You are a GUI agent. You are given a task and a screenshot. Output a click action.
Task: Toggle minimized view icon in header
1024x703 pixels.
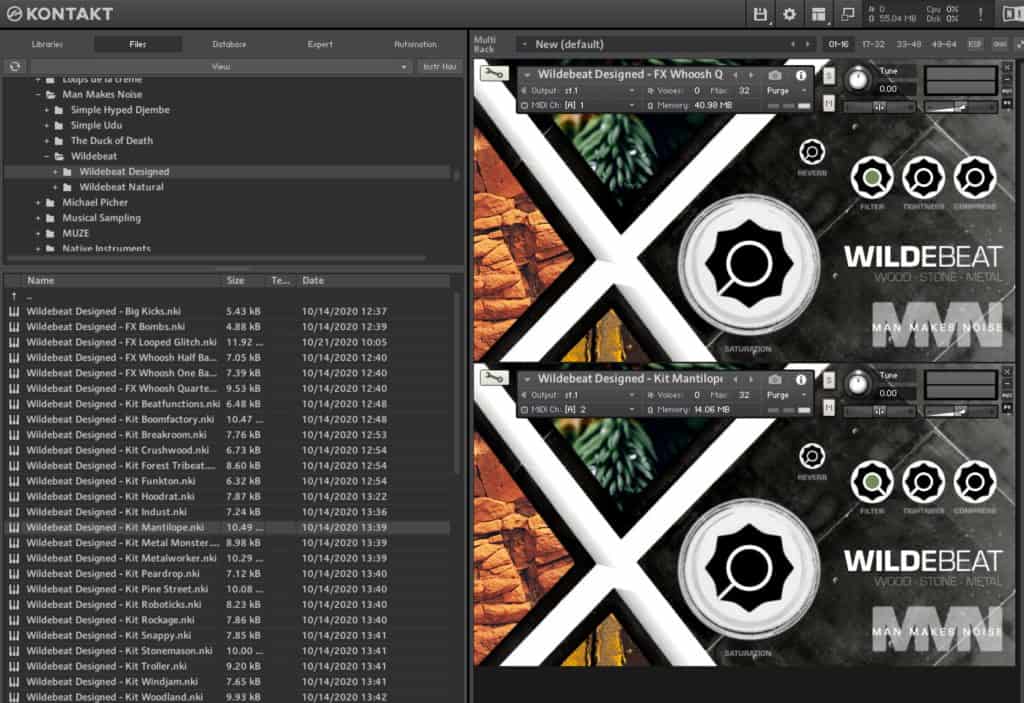(x=848, y=14)
